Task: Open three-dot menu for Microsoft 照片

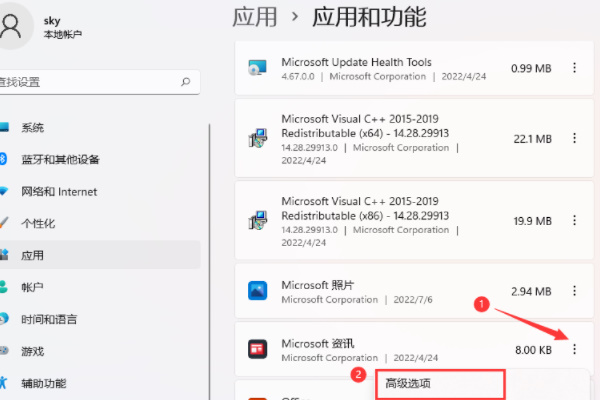Action: coord(574,291)
